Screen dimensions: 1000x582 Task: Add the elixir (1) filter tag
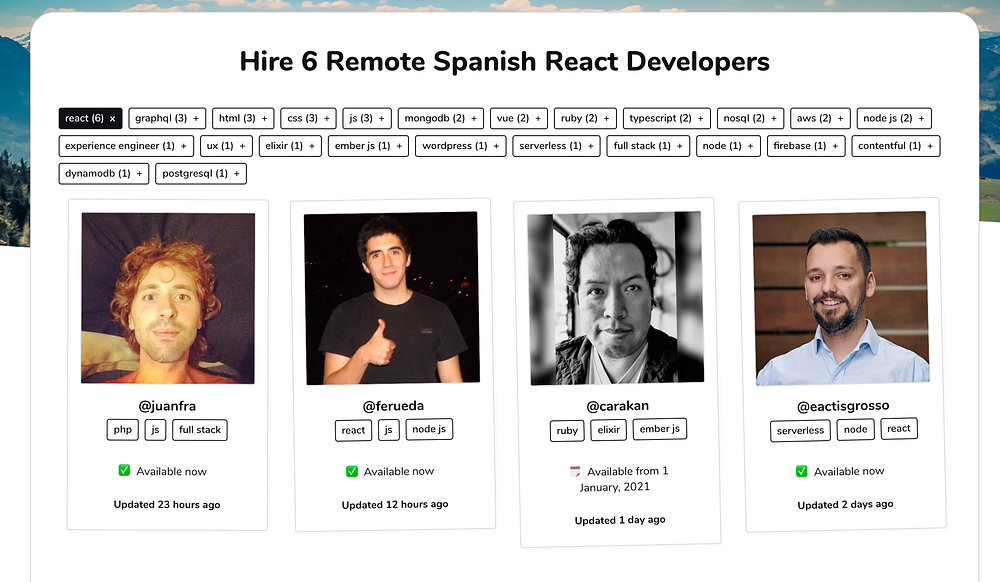tap(290, 146)
